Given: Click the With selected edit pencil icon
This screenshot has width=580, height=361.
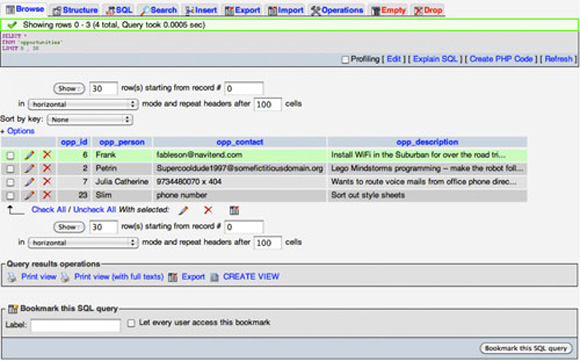Looking at the screenshot, I should (x=183, y=210).
